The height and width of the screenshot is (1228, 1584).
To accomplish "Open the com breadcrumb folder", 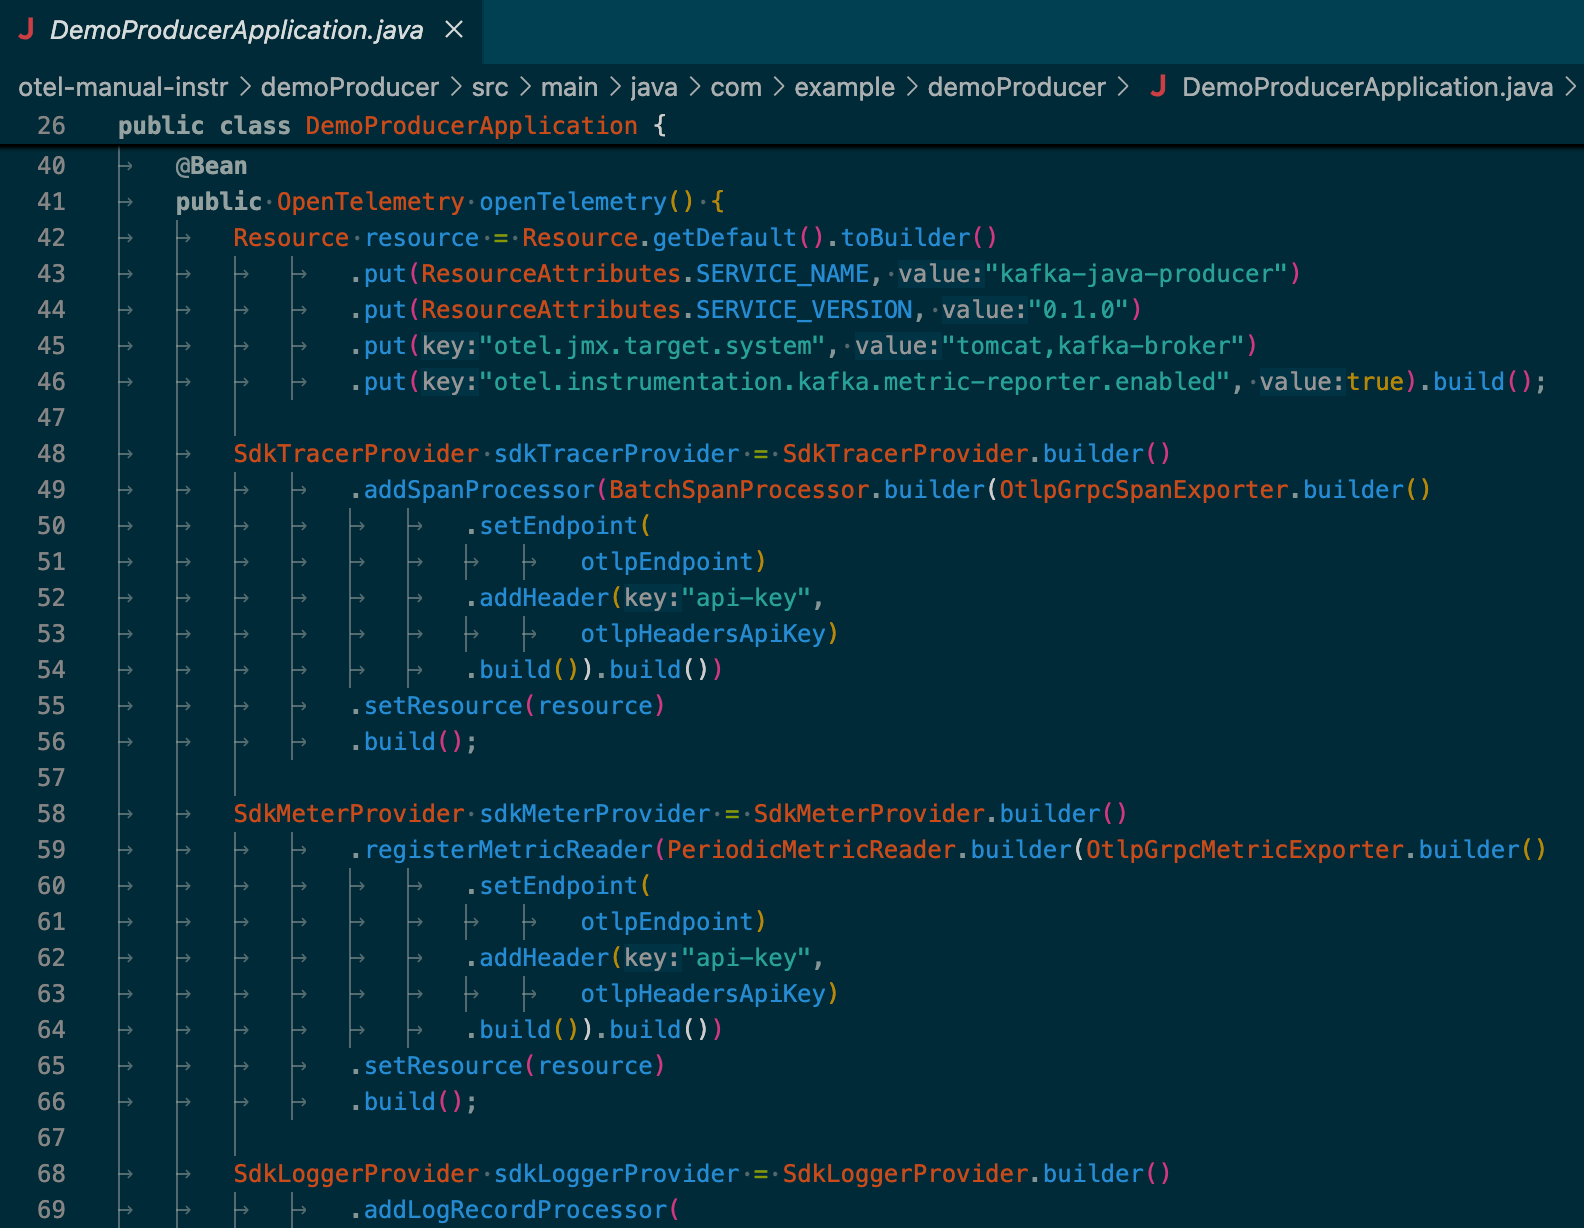I will pyautogui.click(x=736, y=87).
